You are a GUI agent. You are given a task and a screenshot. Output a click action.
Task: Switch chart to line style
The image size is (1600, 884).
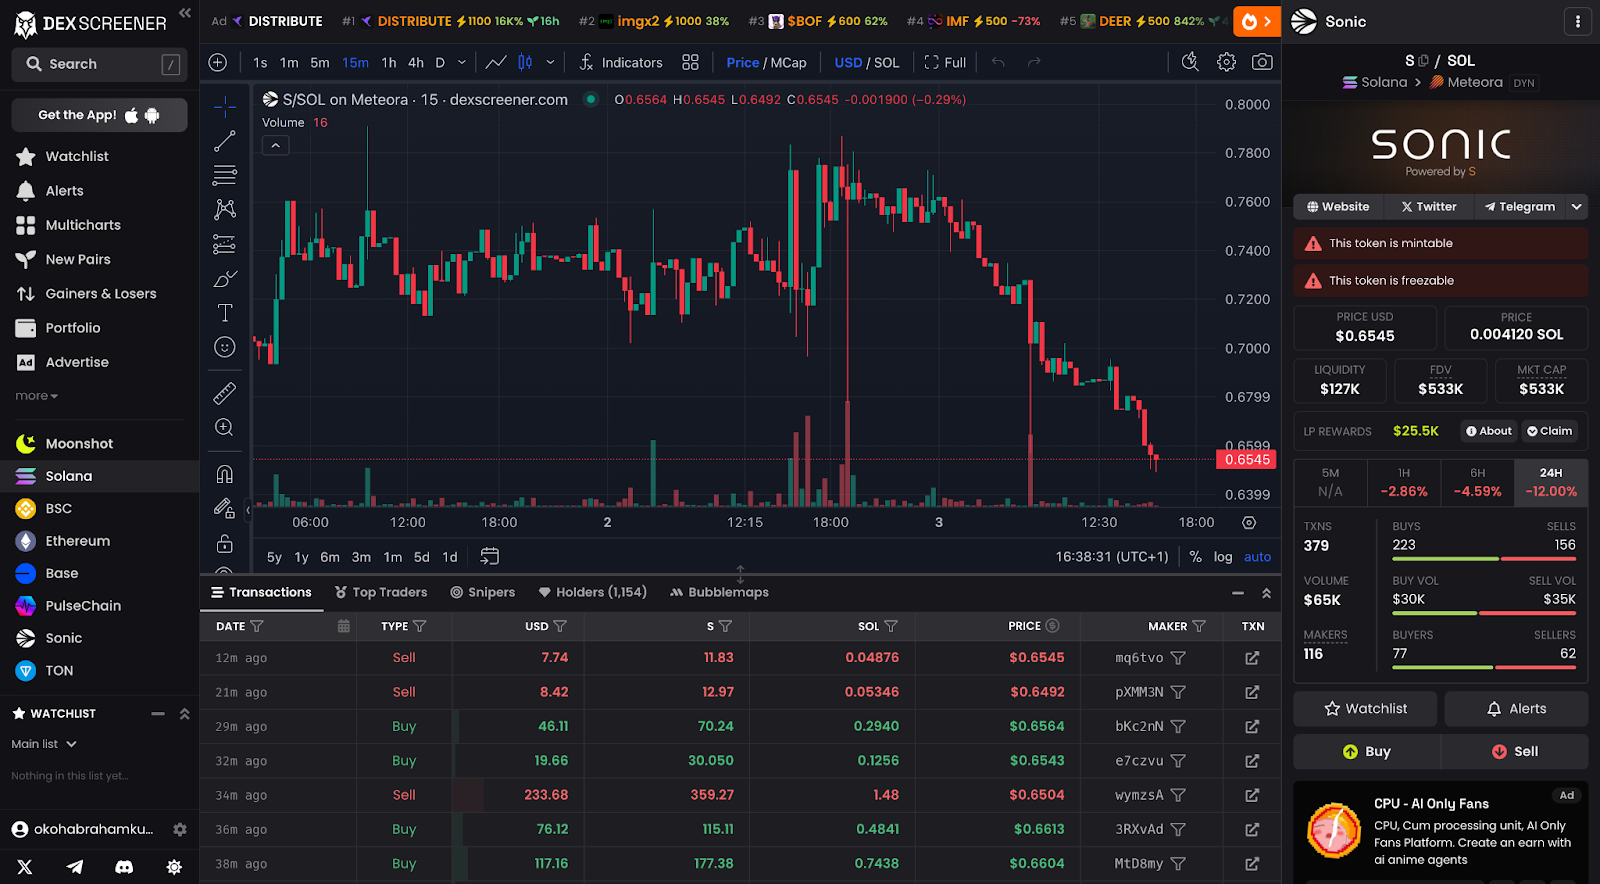496,62
